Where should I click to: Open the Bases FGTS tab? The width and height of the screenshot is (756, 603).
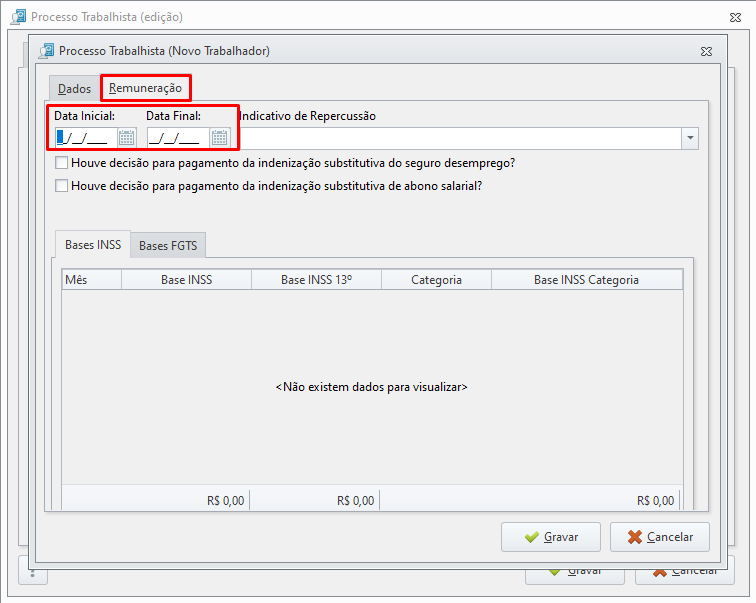168,245
